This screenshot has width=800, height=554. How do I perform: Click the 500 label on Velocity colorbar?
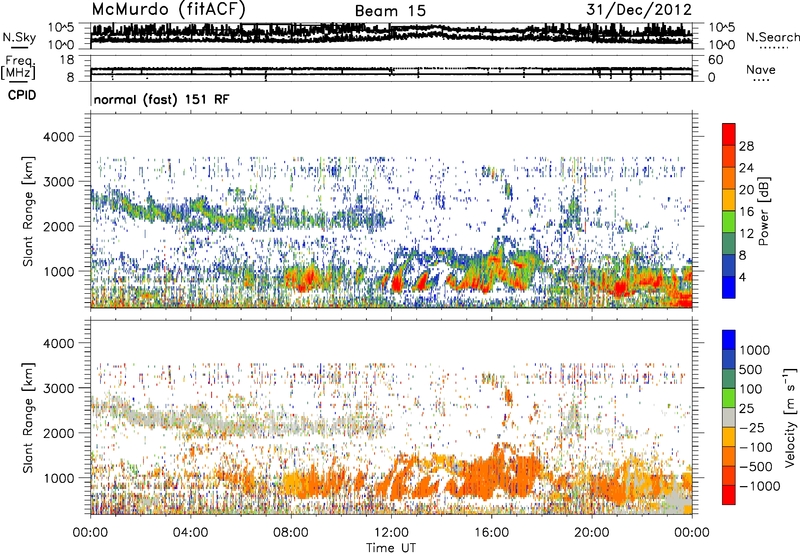tap(751, 370)
